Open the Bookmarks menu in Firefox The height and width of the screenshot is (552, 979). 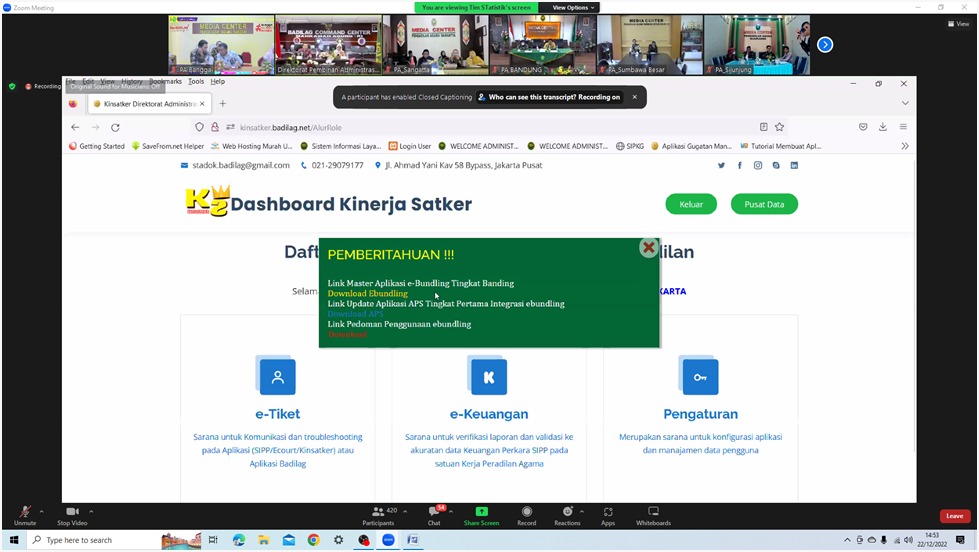tap(165, 81)
